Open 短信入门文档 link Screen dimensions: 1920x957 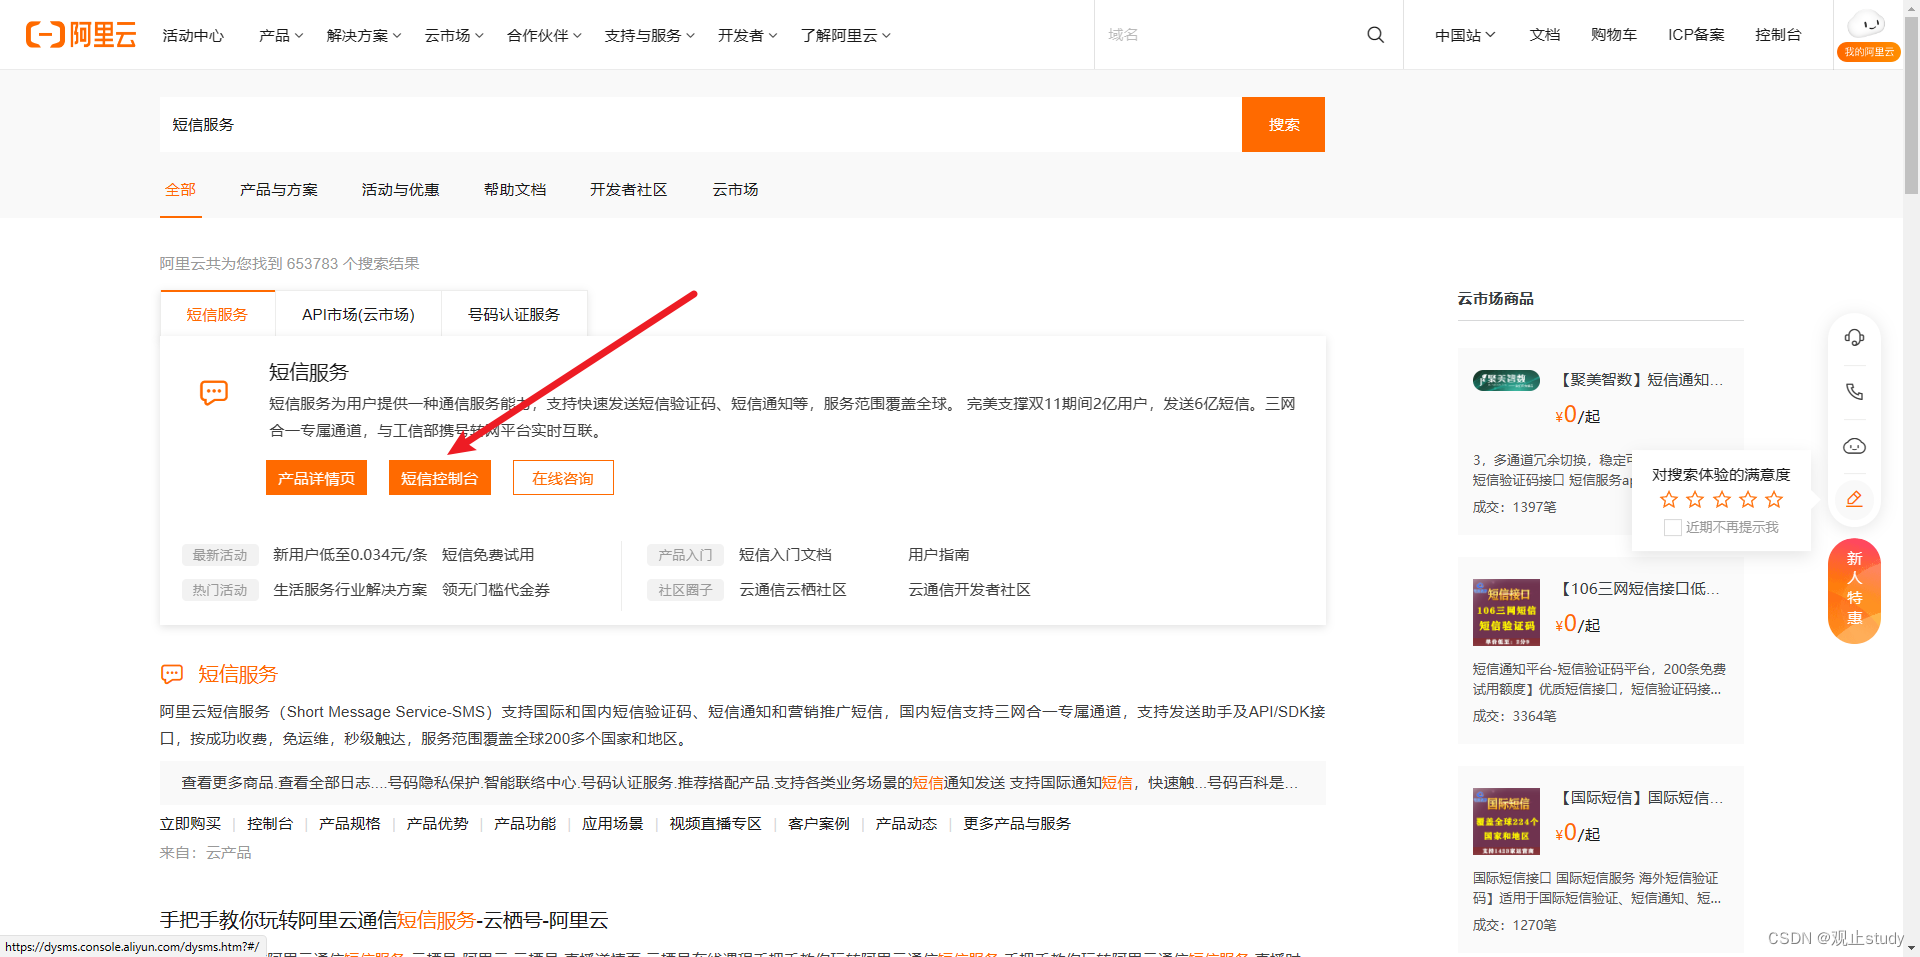click(x=785, y=554)
